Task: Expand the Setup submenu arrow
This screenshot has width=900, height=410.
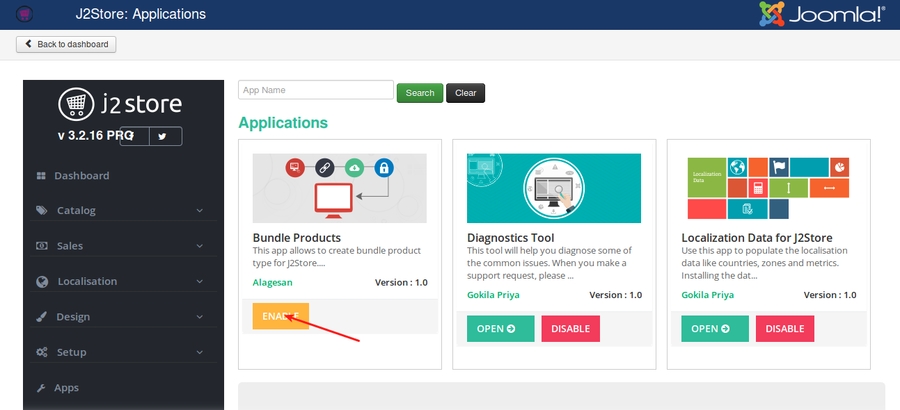Action: (x=200, y=352)
